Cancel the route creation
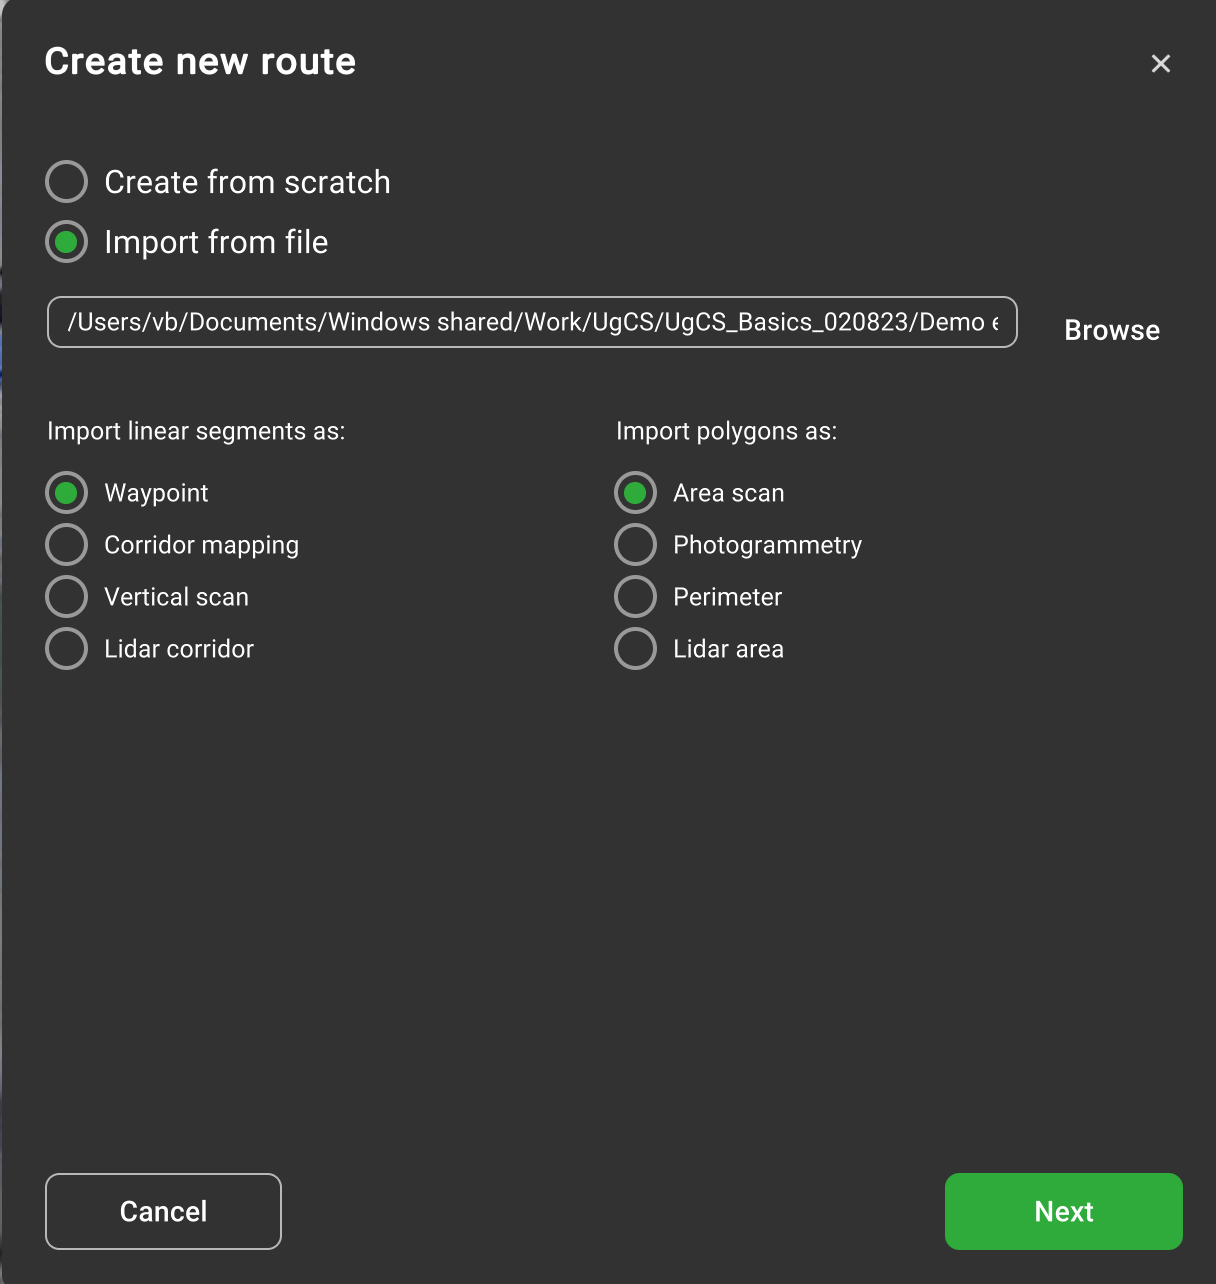This screenshot has height=1284, width=1216. pos(163,1211)
